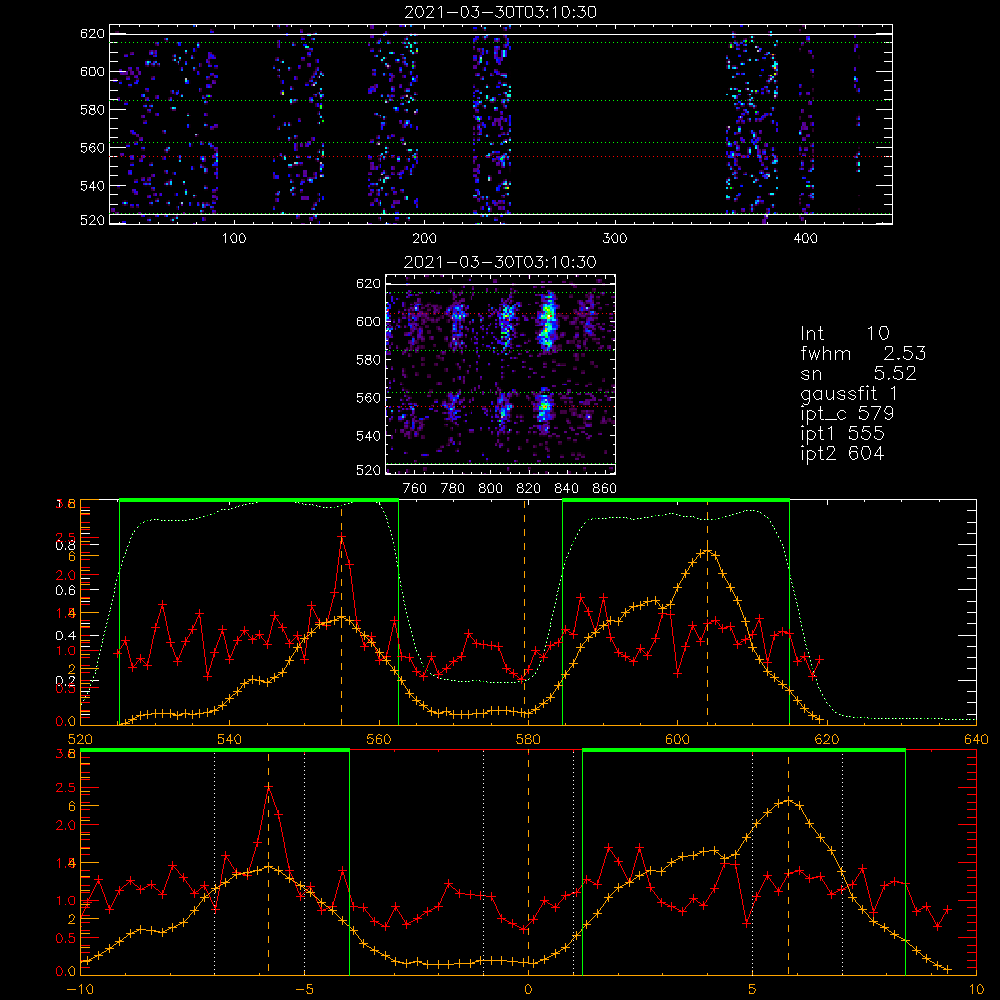Click x-axis label 540 of the profile plot
Viewport: 1000px width, 1000px height.
click(230, 740)
